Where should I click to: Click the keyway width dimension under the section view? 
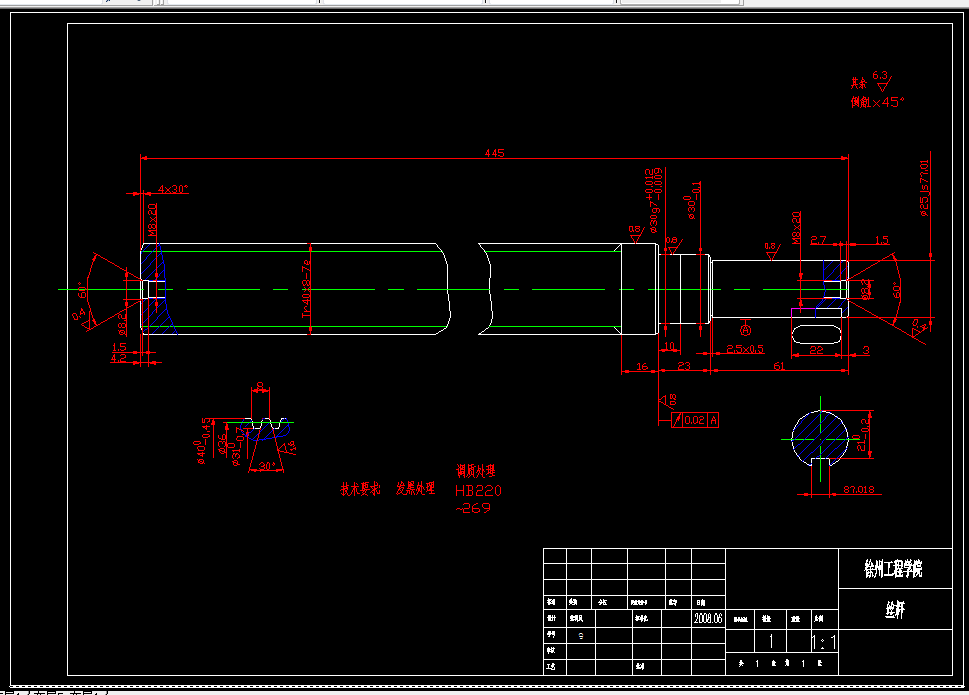pyautogui.click(x=859, y=489)
